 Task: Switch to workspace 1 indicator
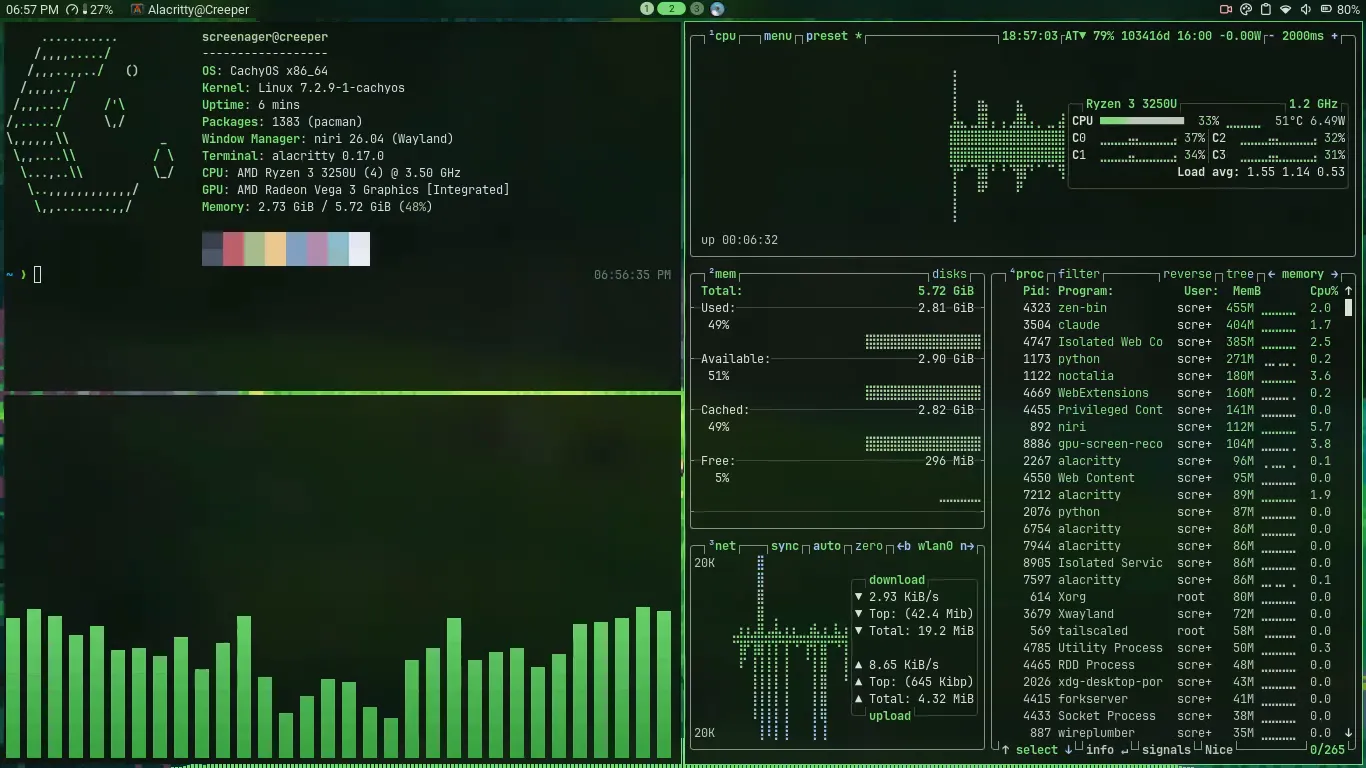[x=647, y=9]
